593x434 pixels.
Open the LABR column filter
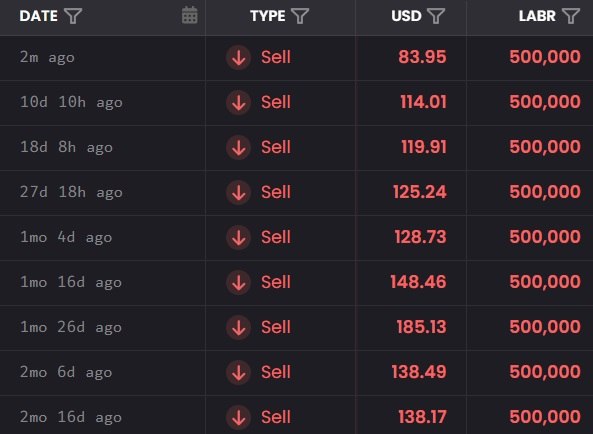tap(571, 16)
